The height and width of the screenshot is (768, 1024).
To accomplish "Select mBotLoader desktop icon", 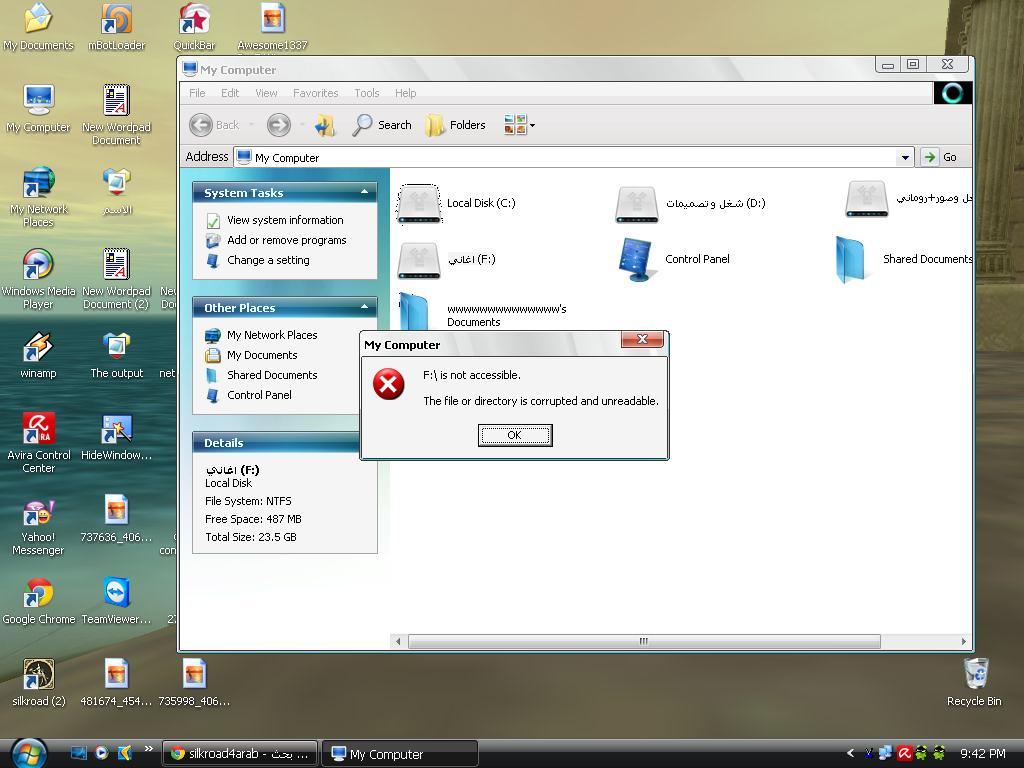I will click(x=116, y=27).
